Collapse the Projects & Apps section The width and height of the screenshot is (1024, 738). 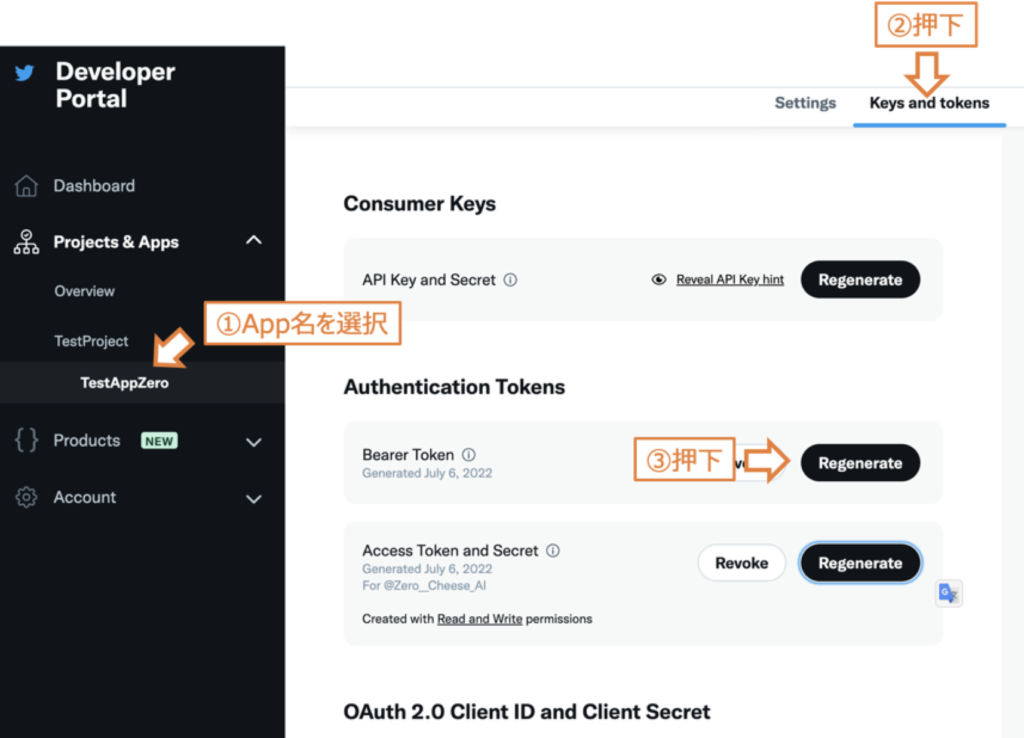pyautogui.click(x=253, y=240)
